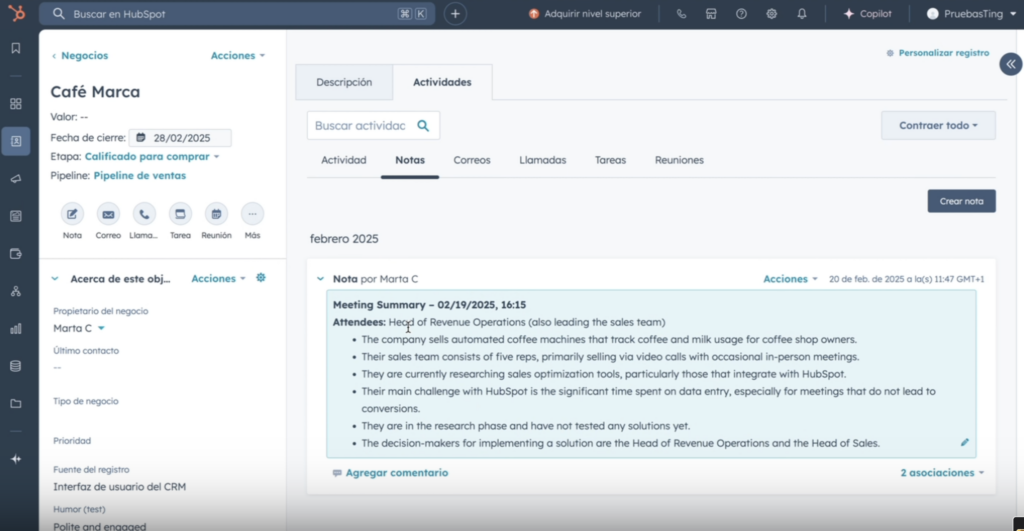Open the data management database icon
Viewport: 1024px width, 531px height.
click(x=16, y=366)
